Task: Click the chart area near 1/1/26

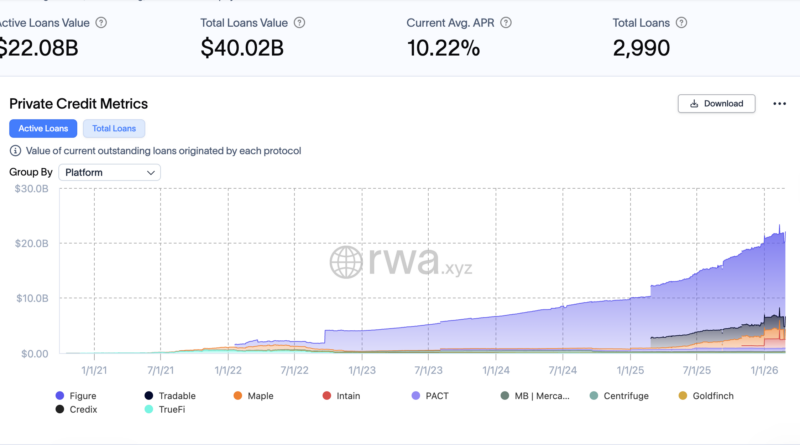Action: click(764, 300)
